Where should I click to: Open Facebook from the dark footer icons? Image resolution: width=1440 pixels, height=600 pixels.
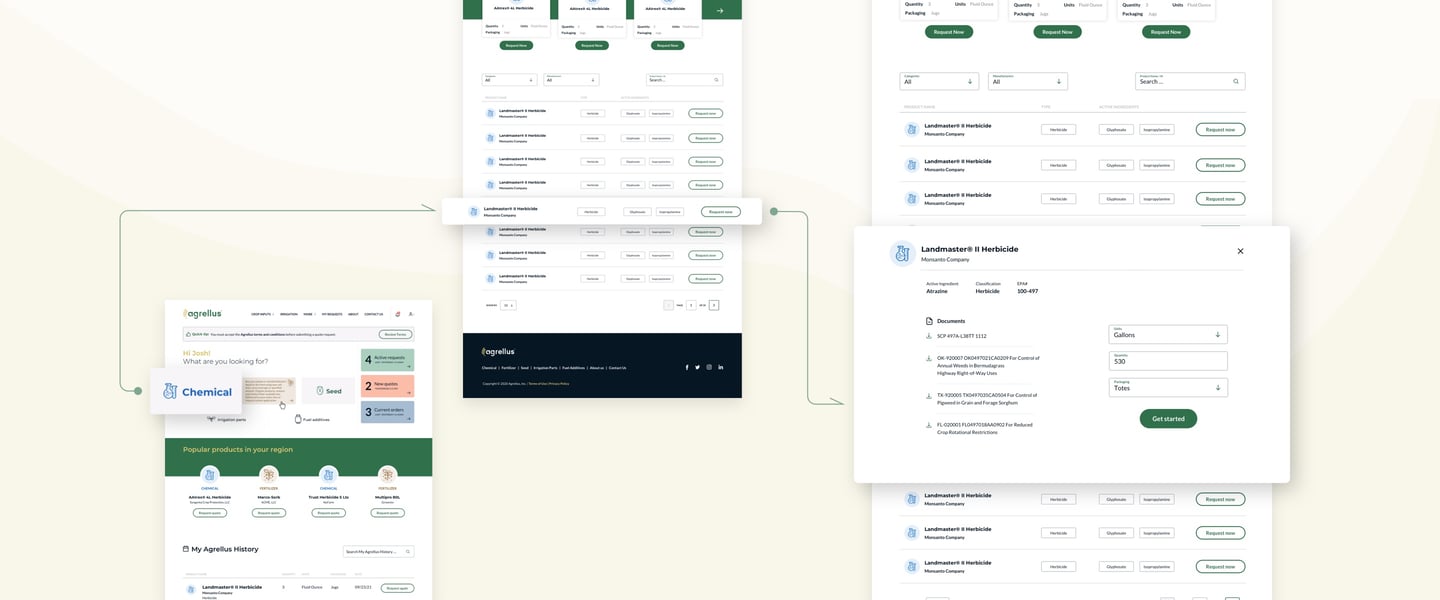(687, 367)
